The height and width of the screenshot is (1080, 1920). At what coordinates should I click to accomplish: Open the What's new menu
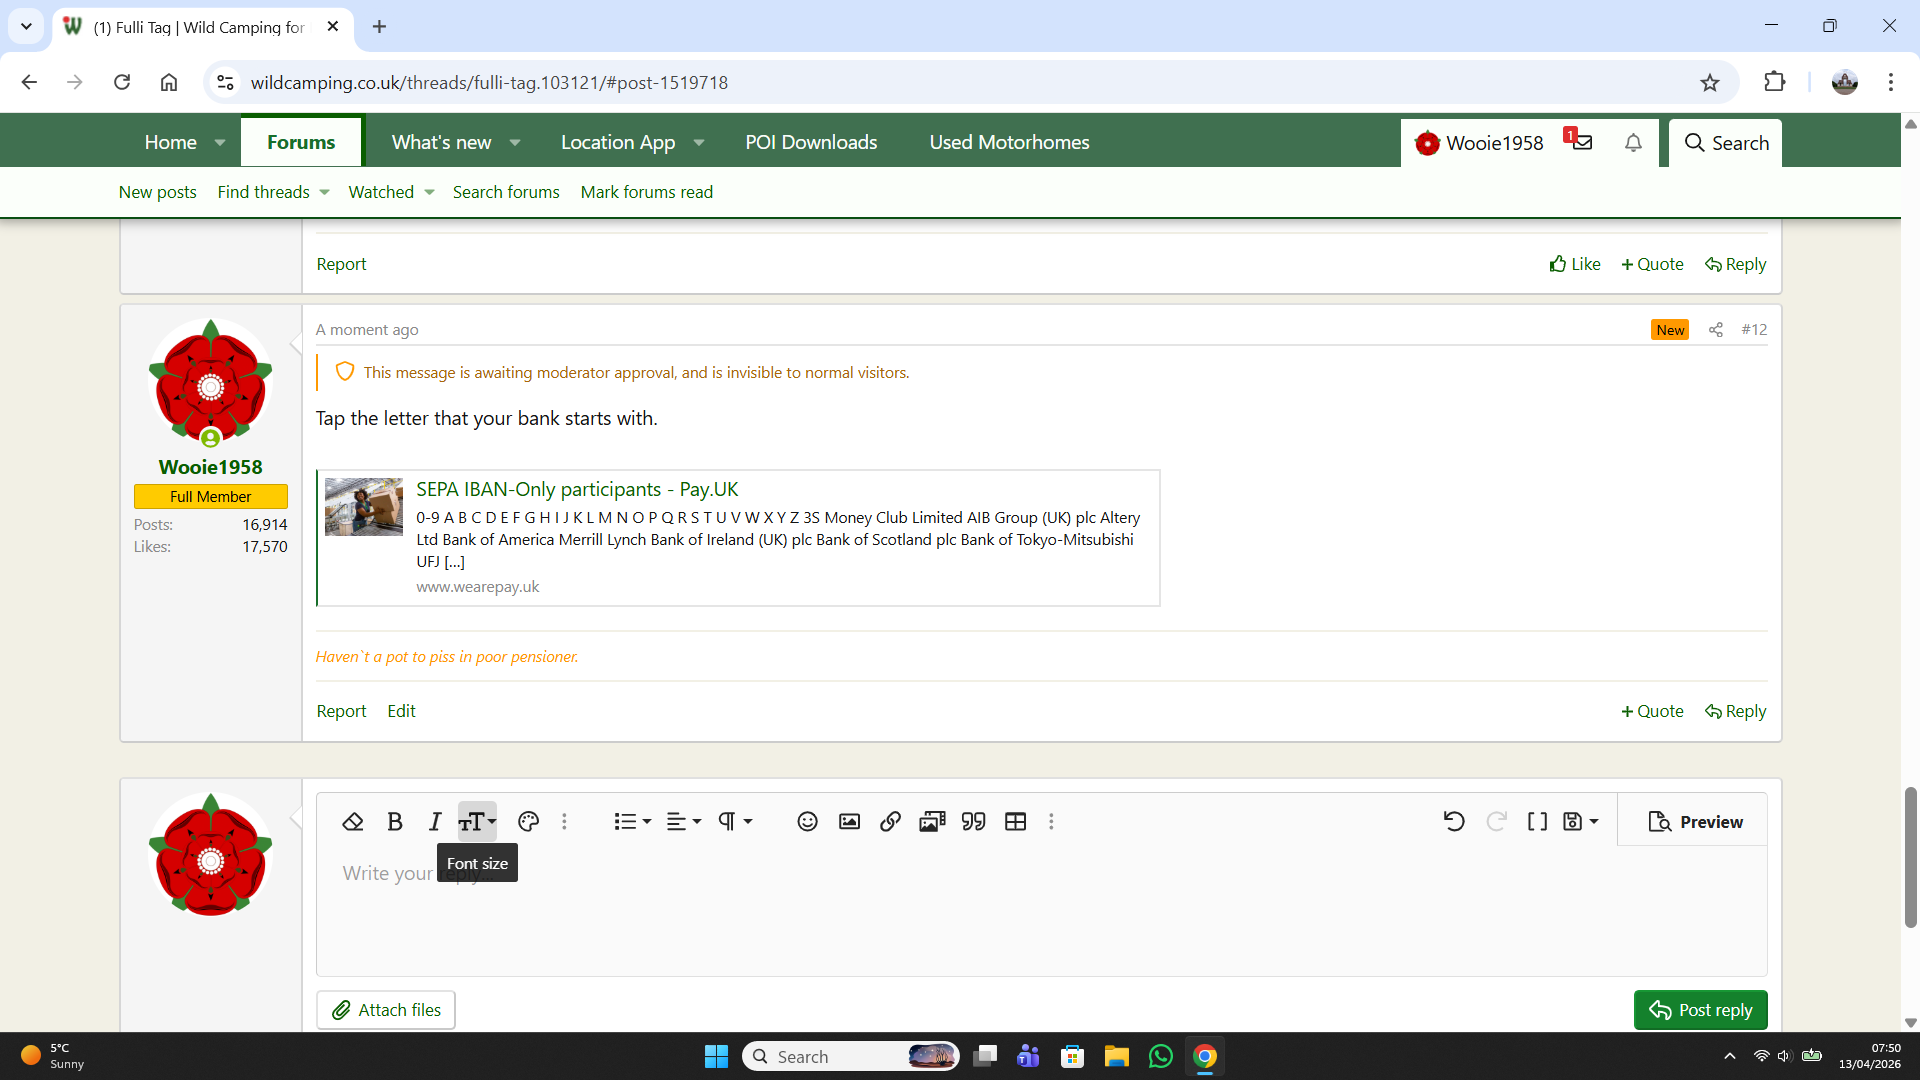click(441, 142)
